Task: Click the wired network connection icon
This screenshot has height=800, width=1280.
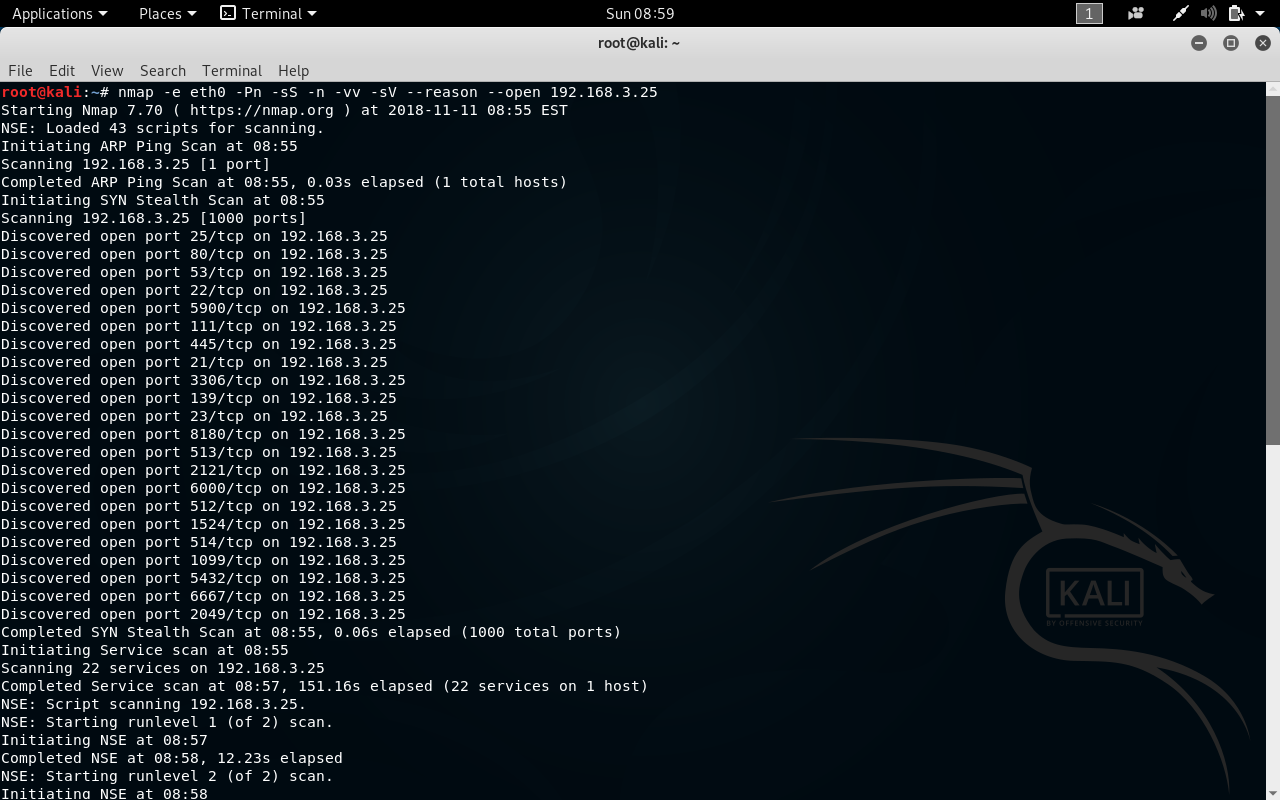Action: 1181,13
